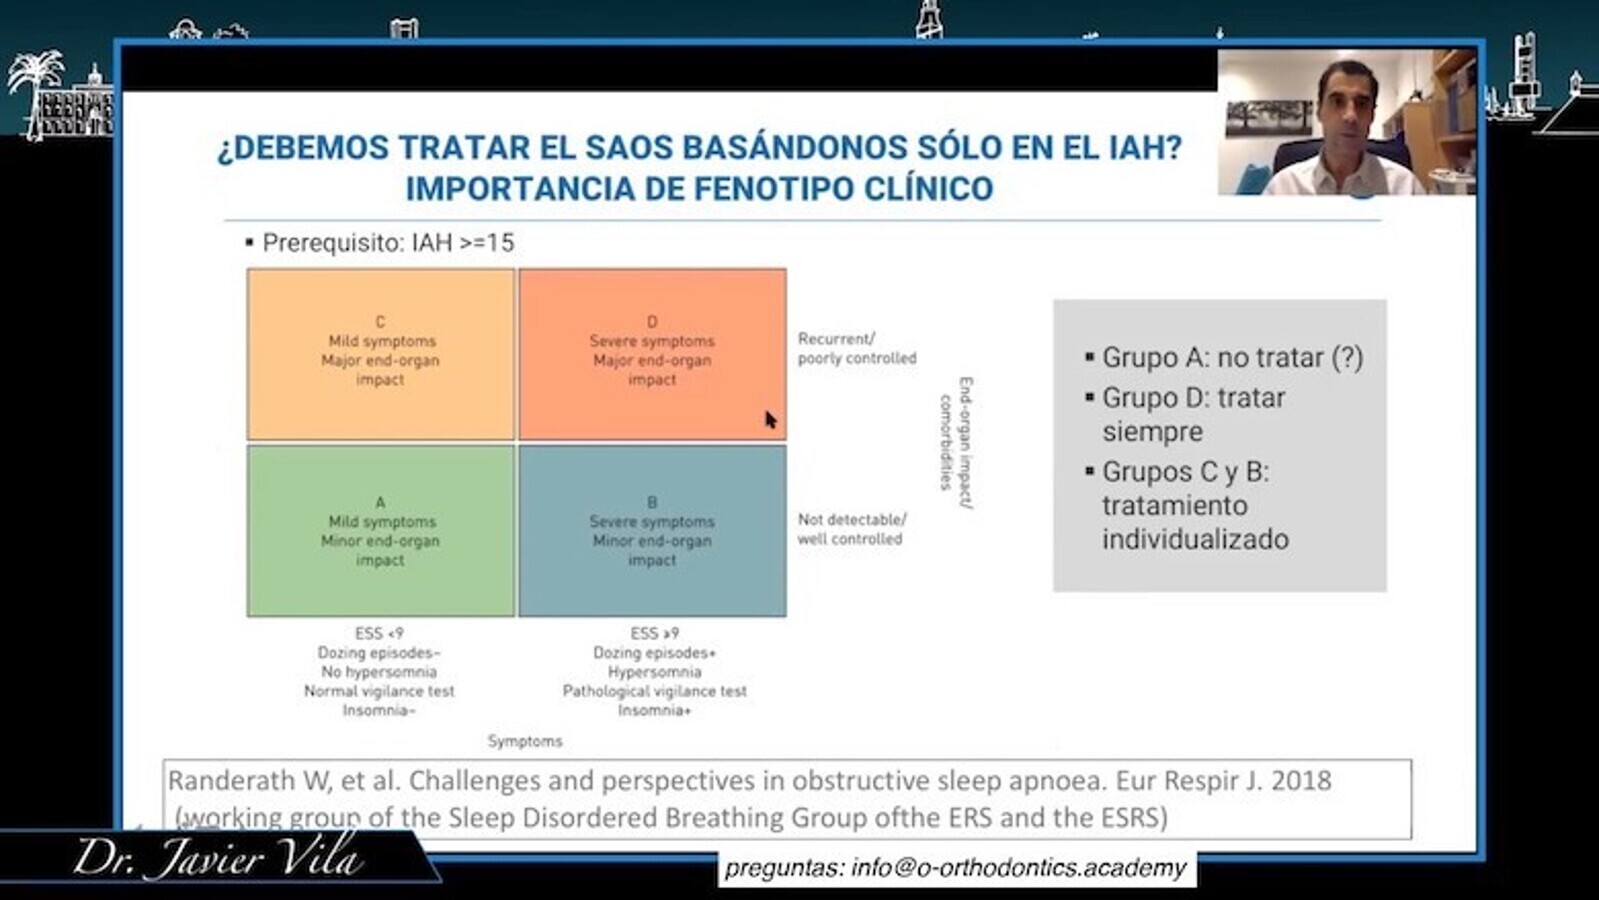
Task: Click the 'Grupos C y B' bullet text
Action: tap(1194, 505)
